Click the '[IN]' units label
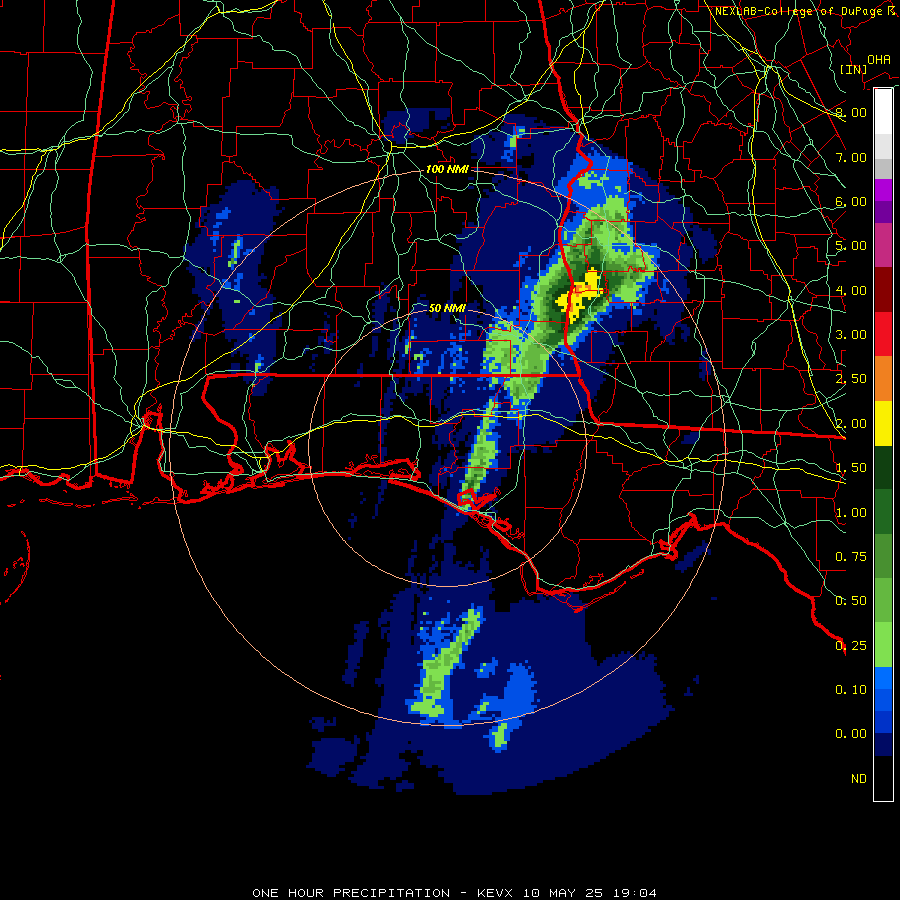Image resolution: width=900 pixels, height=900 pixels. tap(853, 69)
